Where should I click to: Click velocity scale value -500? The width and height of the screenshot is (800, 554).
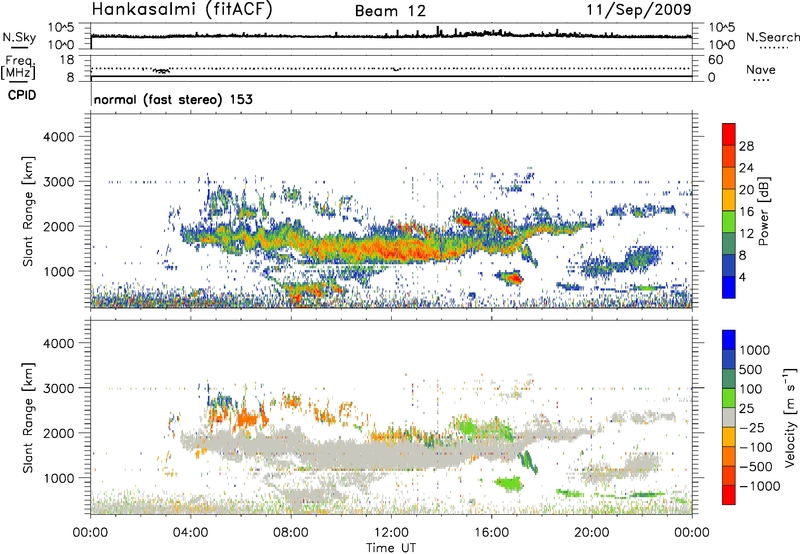pyautogui.click(x=756, y=466)
